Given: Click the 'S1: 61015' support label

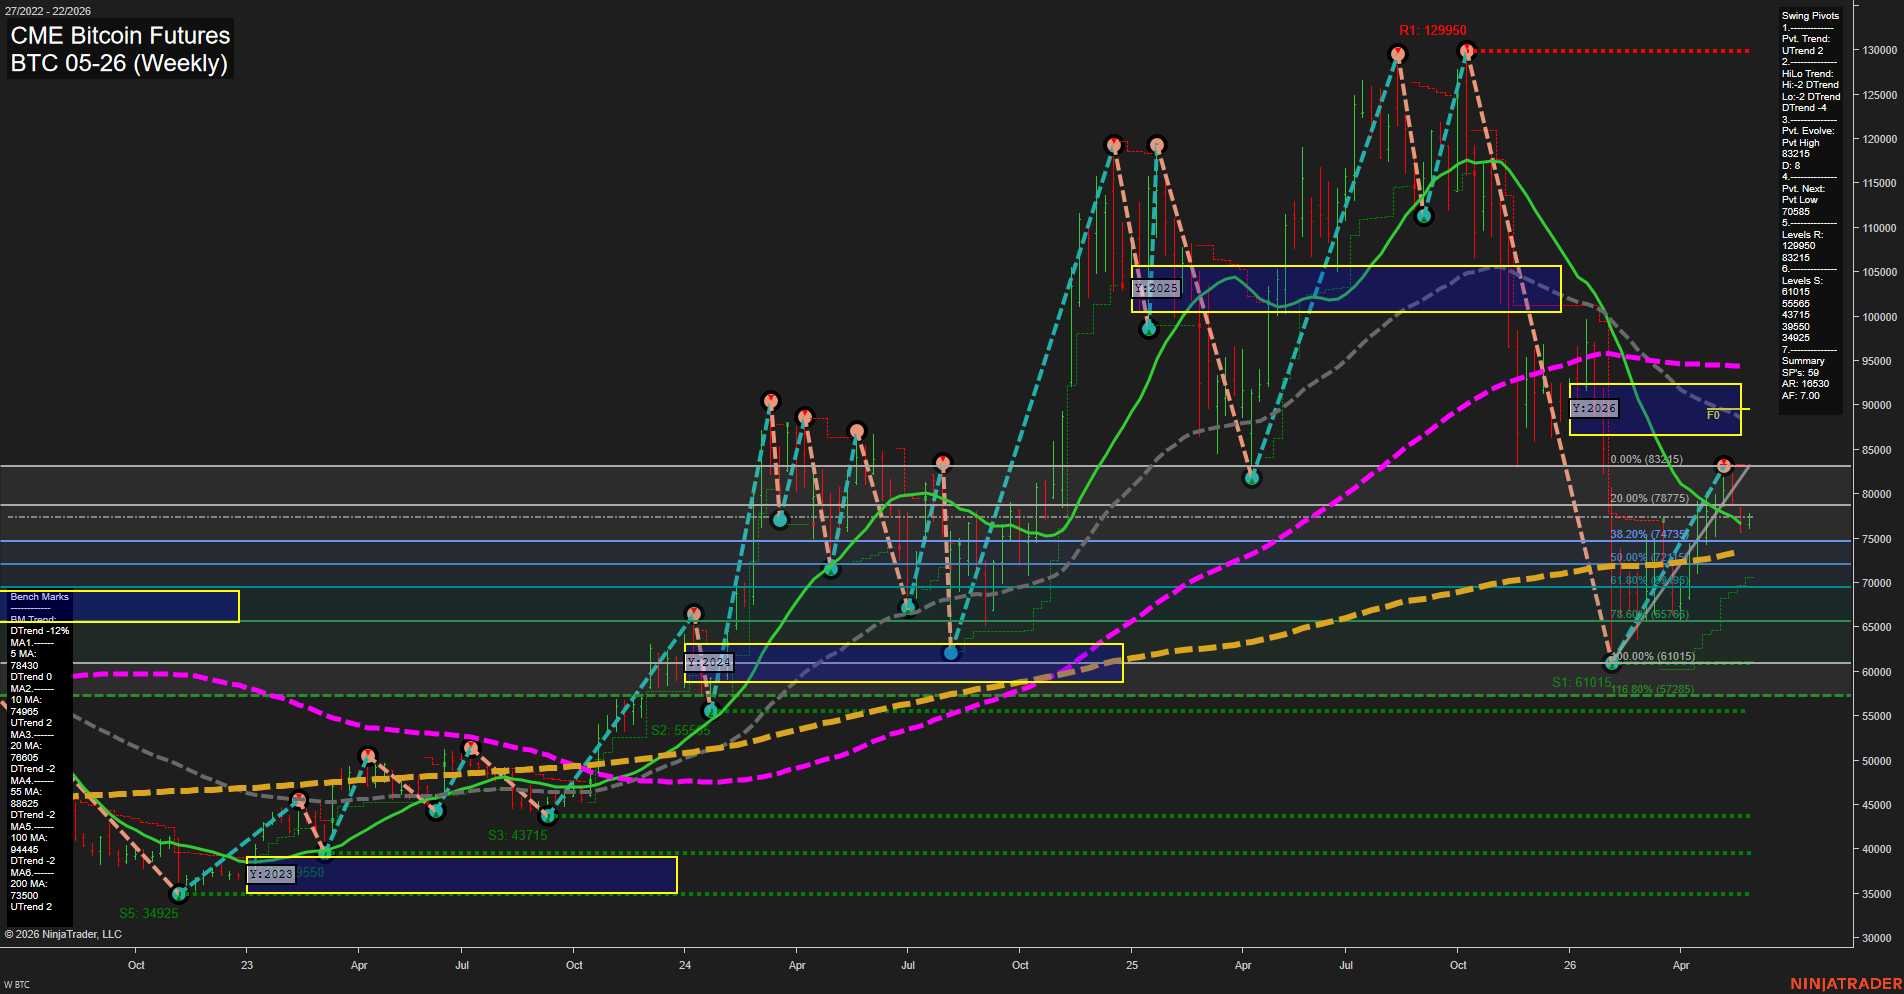Looking at the screenshot, I should pos(1581,682).
